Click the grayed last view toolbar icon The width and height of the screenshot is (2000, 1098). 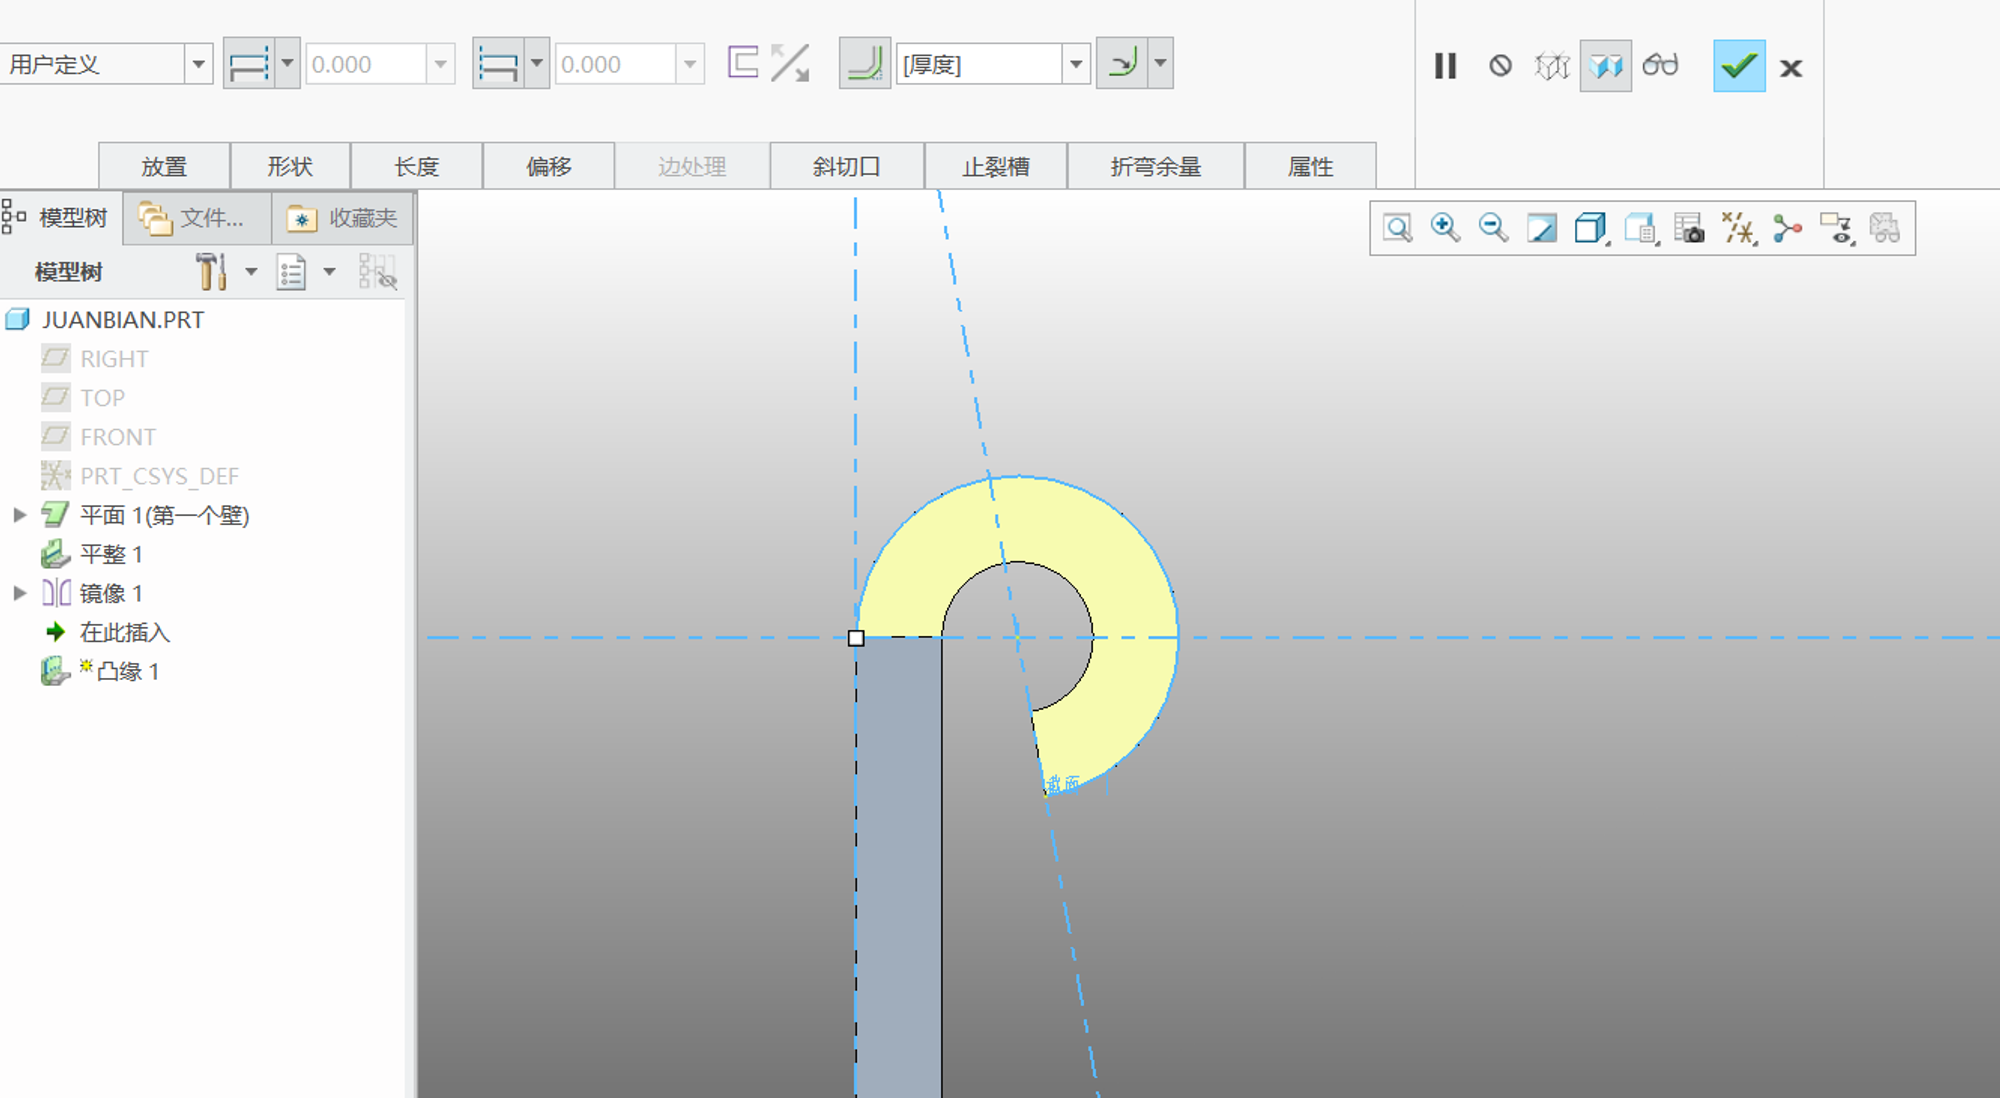tap(1885, 228)
